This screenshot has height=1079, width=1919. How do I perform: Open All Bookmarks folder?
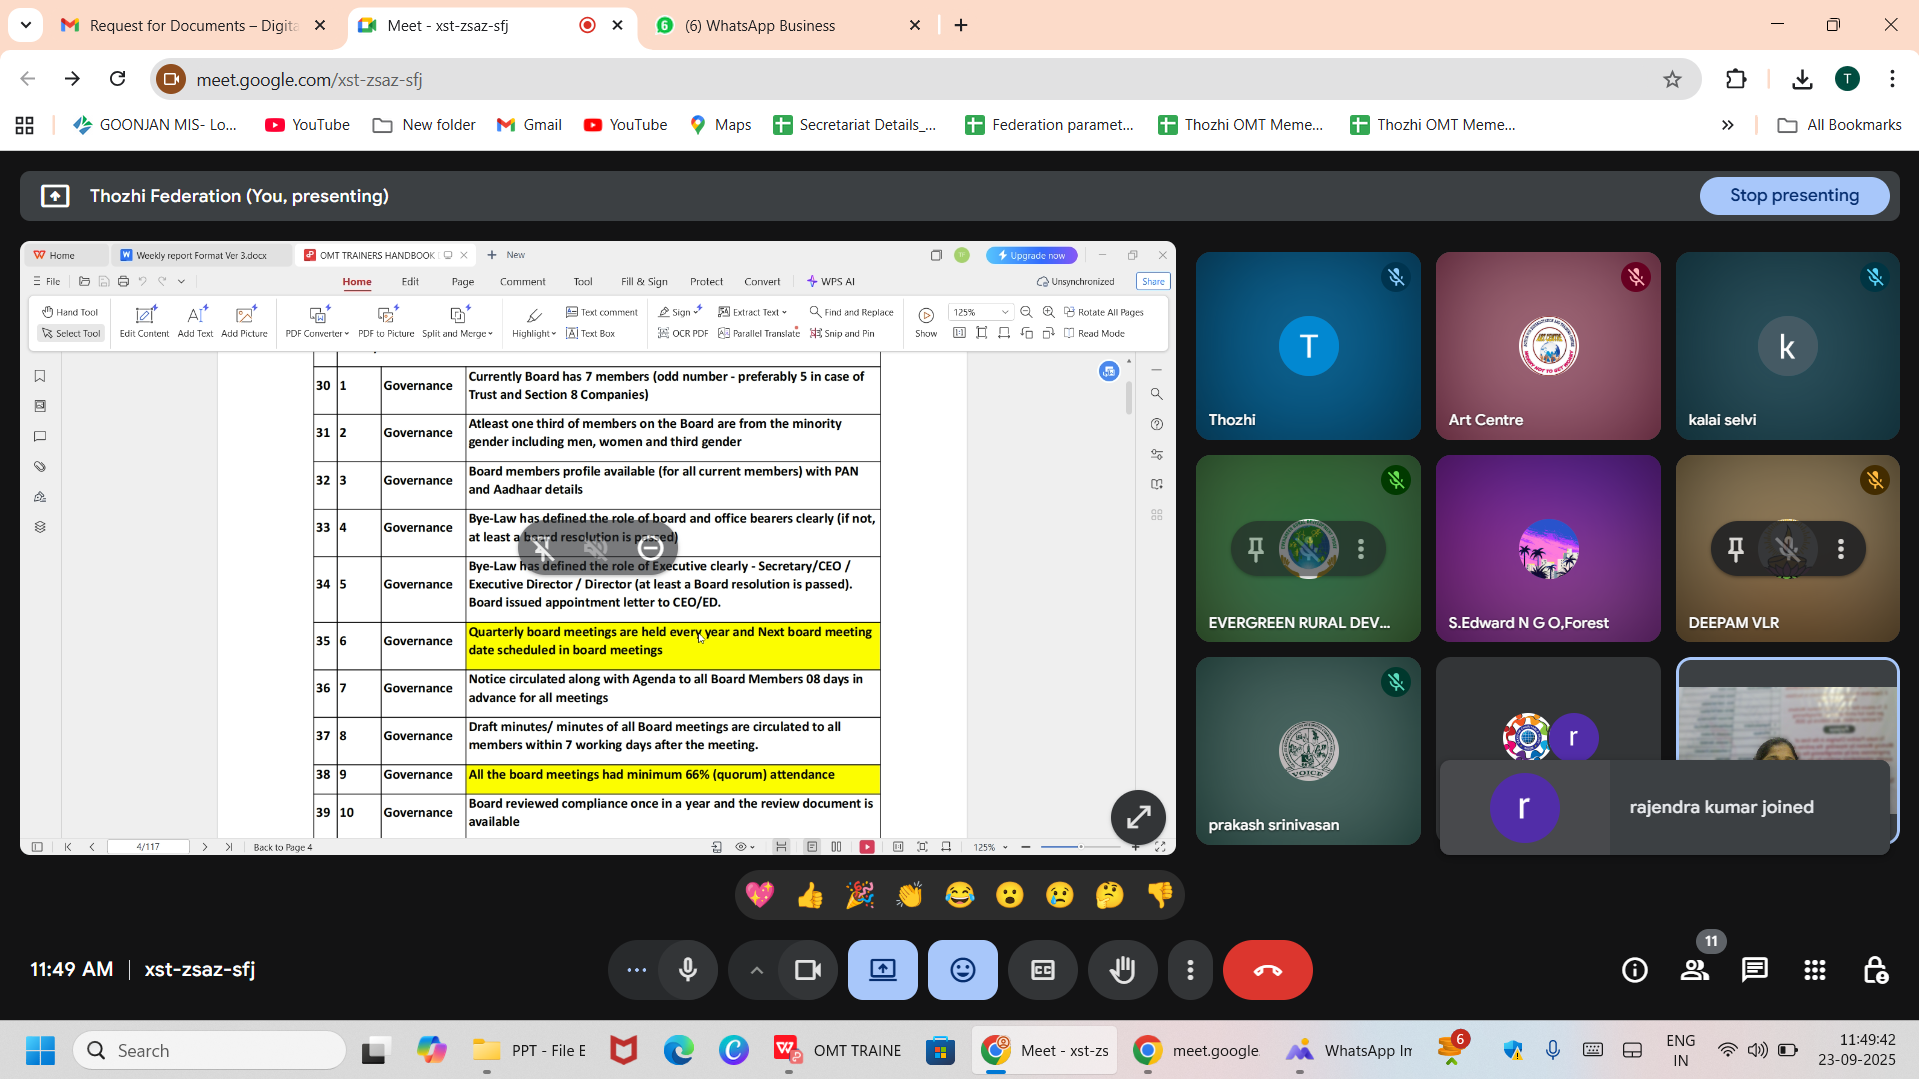1839,125
